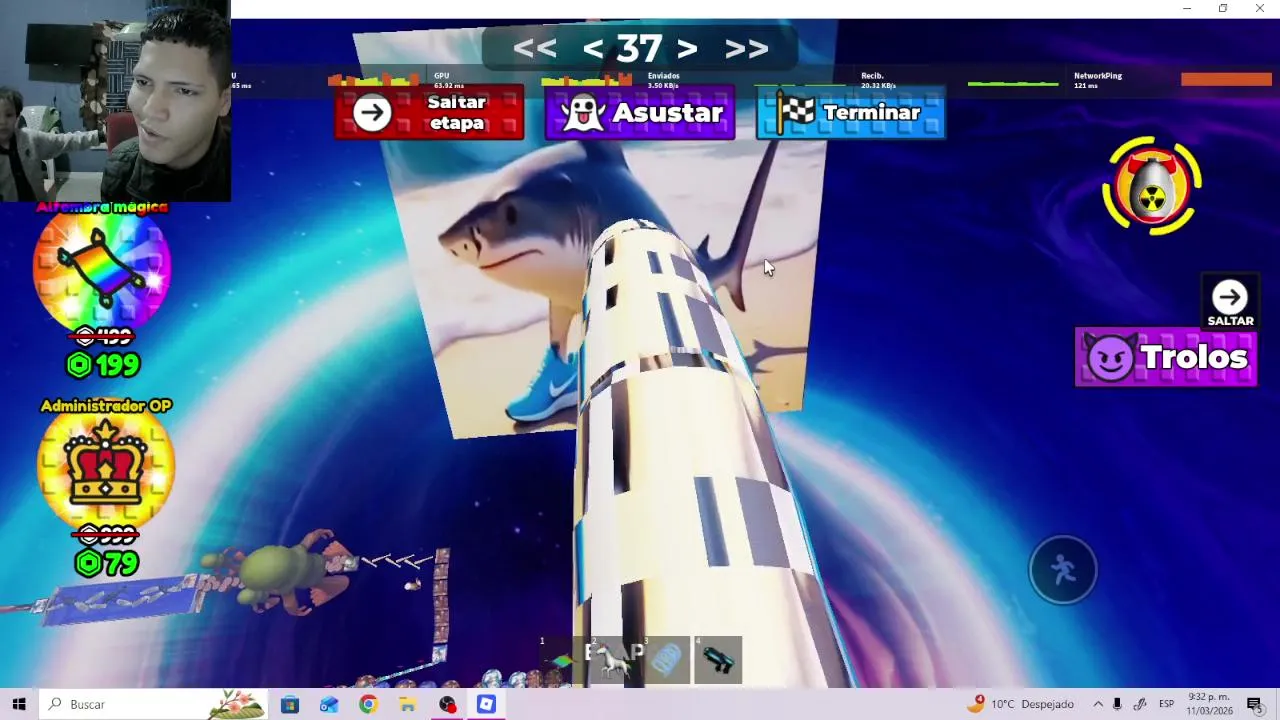
Task: Skip forward with double-right arrows
Action: 746,49
